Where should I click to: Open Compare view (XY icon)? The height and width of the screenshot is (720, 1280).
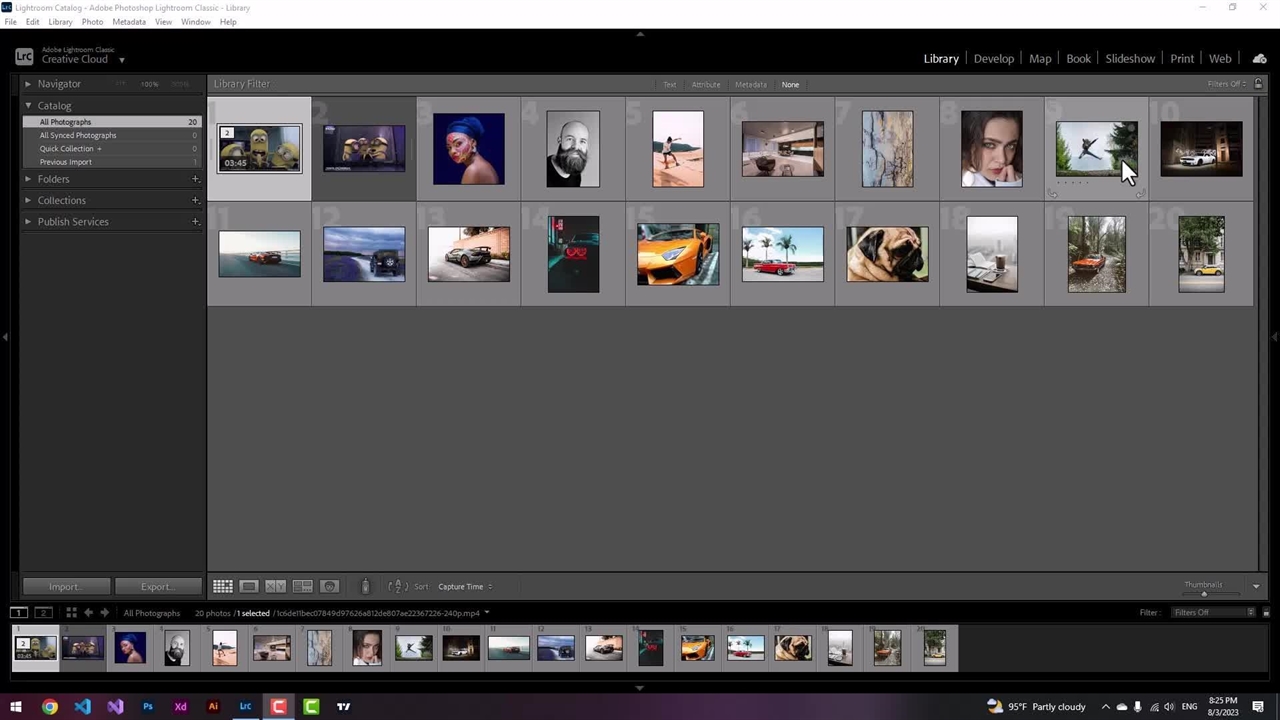(276, 587)
